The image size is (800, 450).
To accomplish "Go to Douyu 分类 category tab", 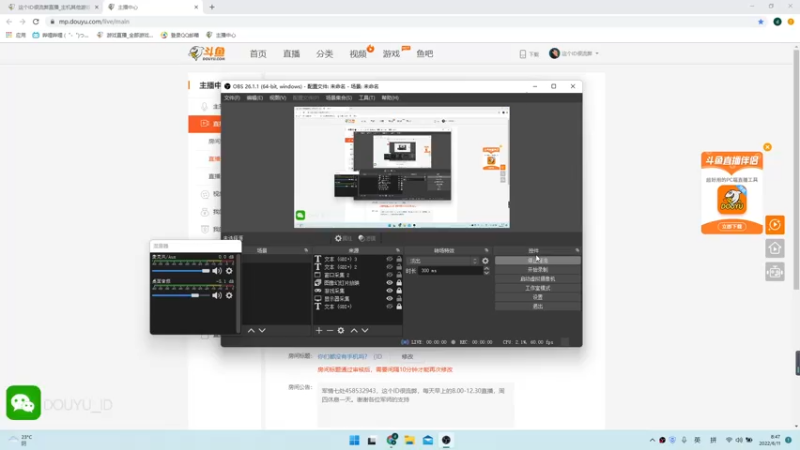I will (324, 54).
